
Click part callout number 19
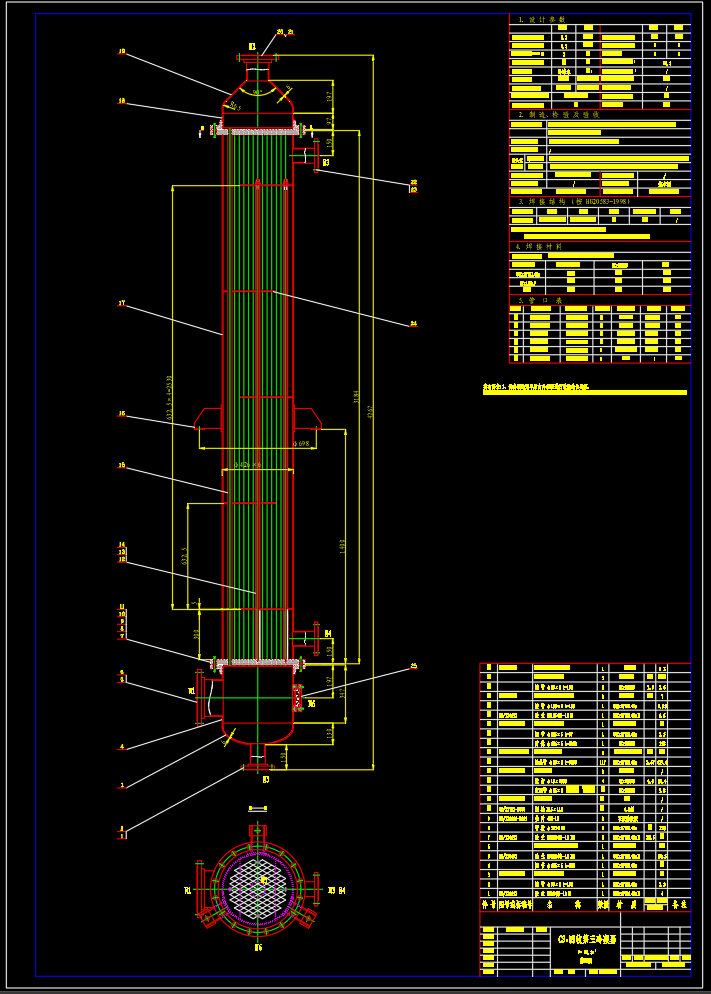pos(122,51)
